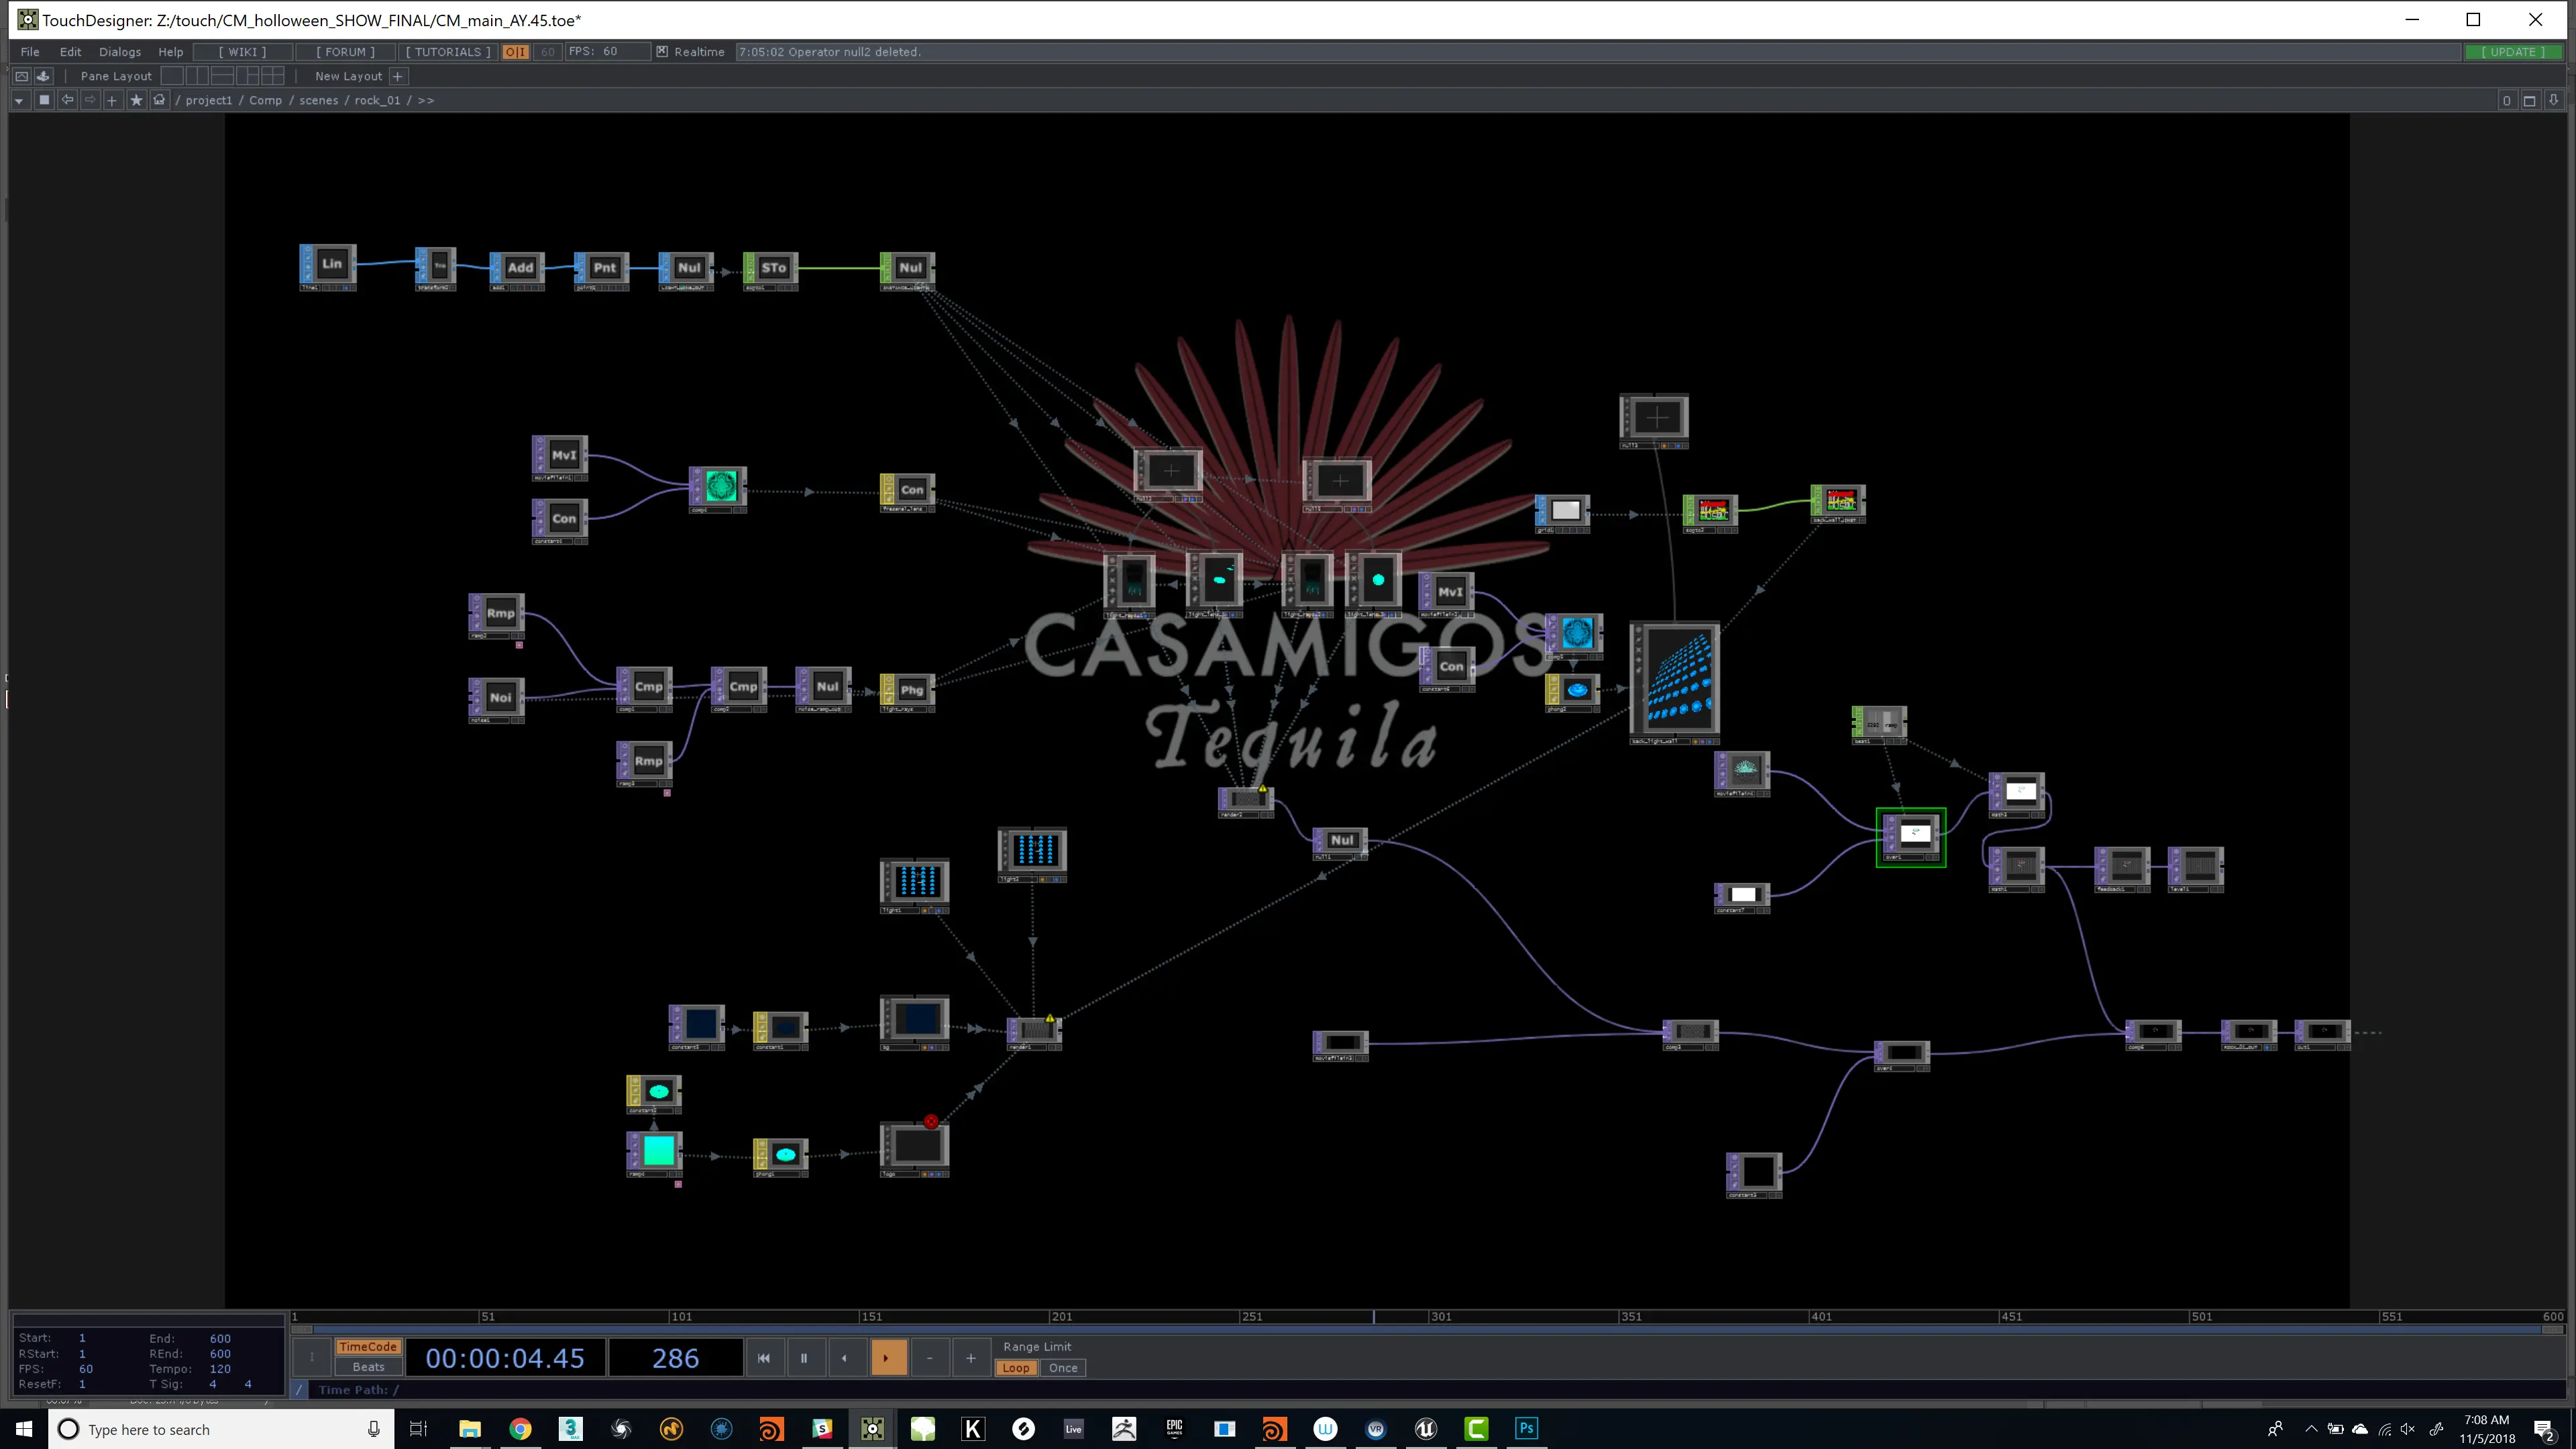The width and height of the screenshot is (2576, 1449).
Task: Click the timecode 00:00:04.45 field
Action: point(505,1358)
